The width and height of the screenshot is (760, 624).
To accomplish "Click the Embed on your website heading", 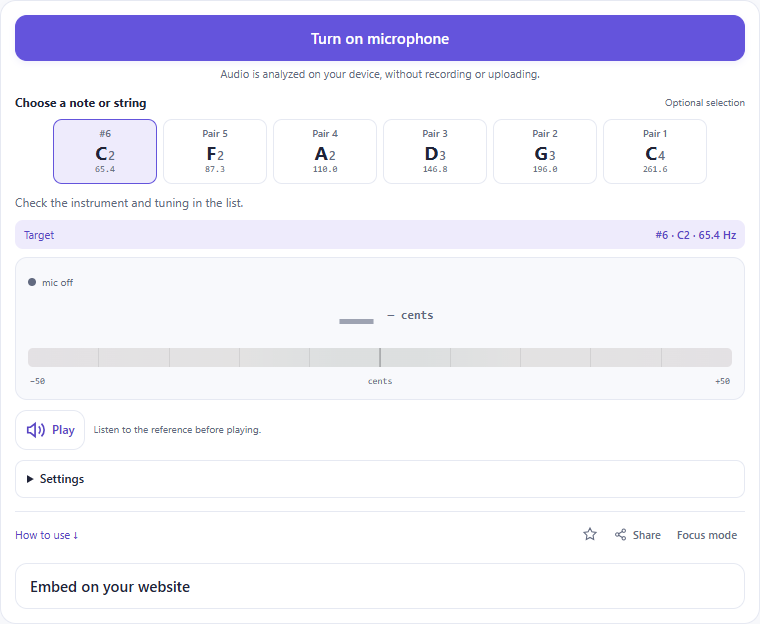I will point(110,587).
